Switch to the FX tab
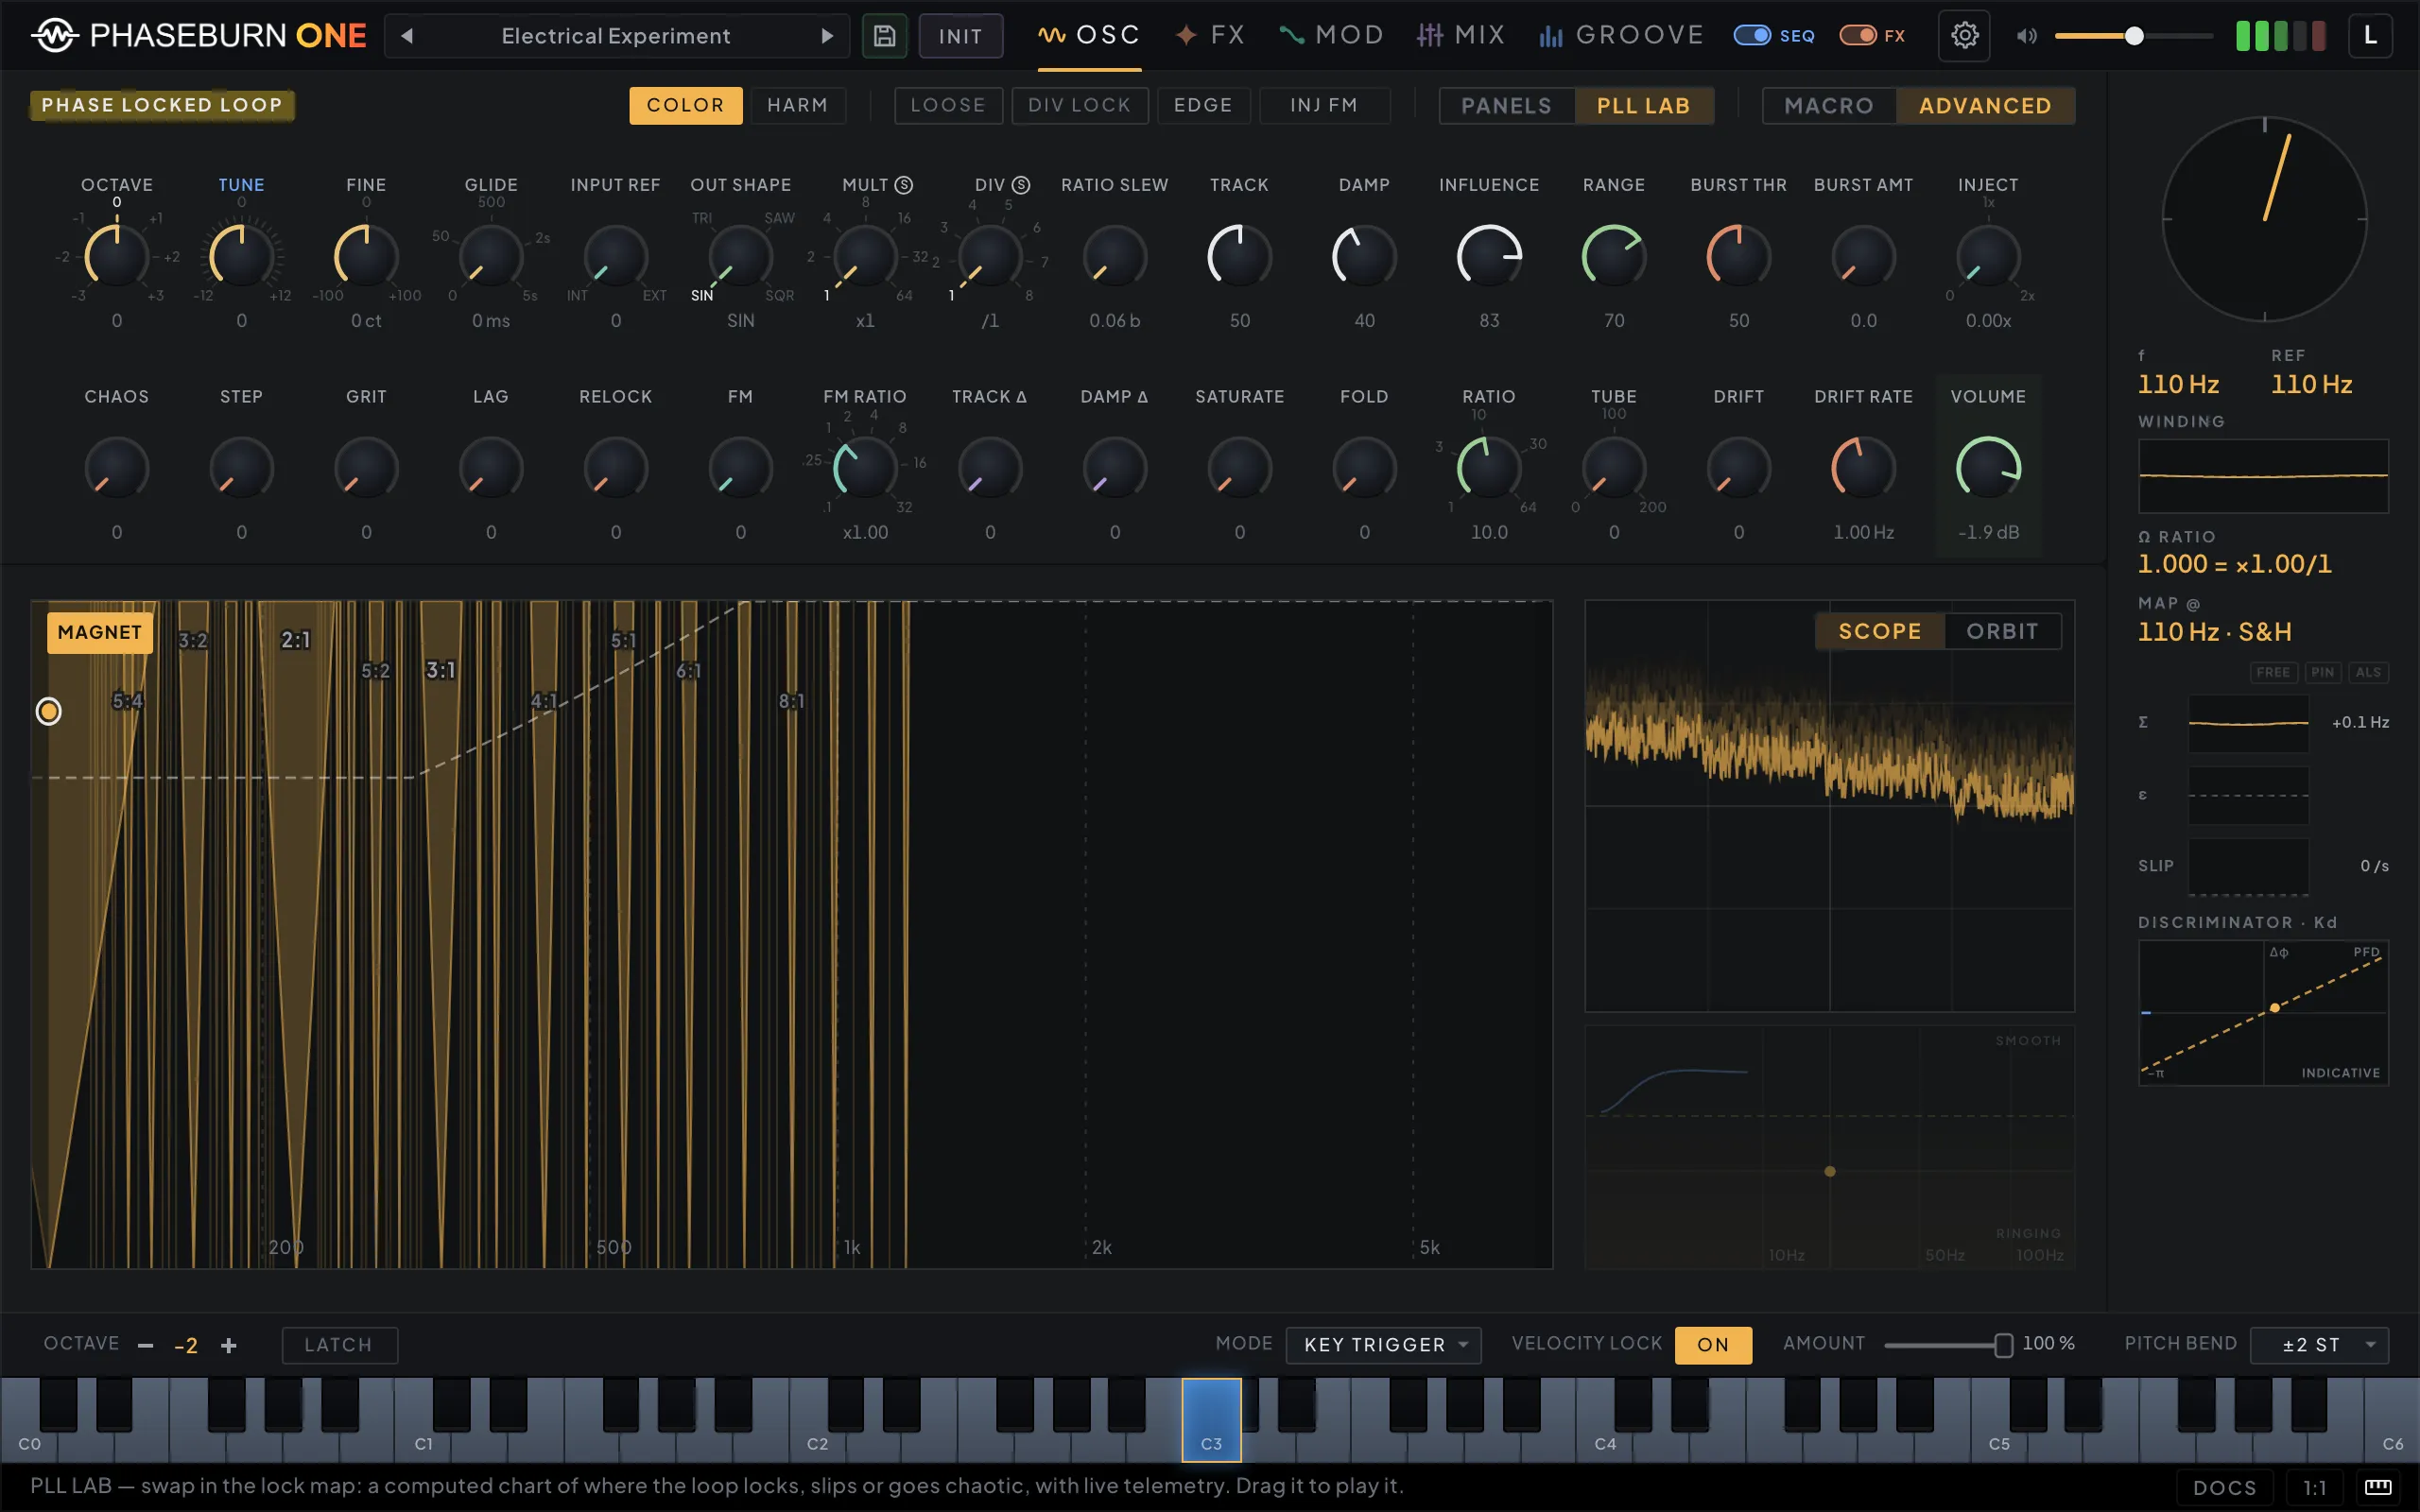Image resolution: width=2420 pixels, height=1512 pixels. point(1210,36)
